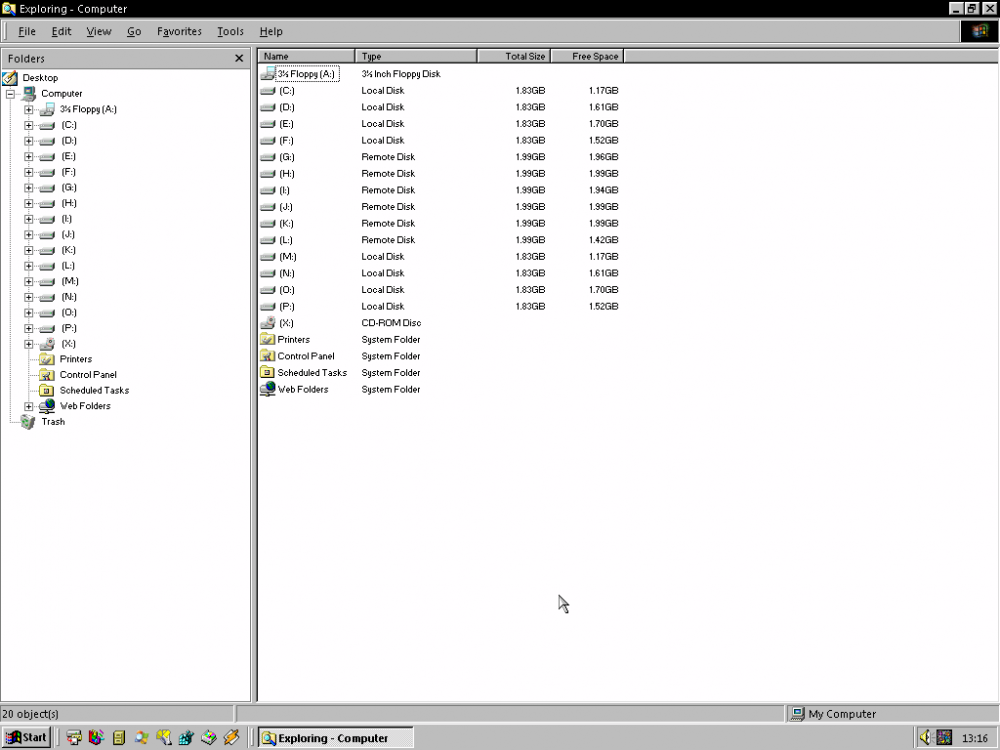Click the Start button
Viewport: 1000px width, 750px height.
26,738
